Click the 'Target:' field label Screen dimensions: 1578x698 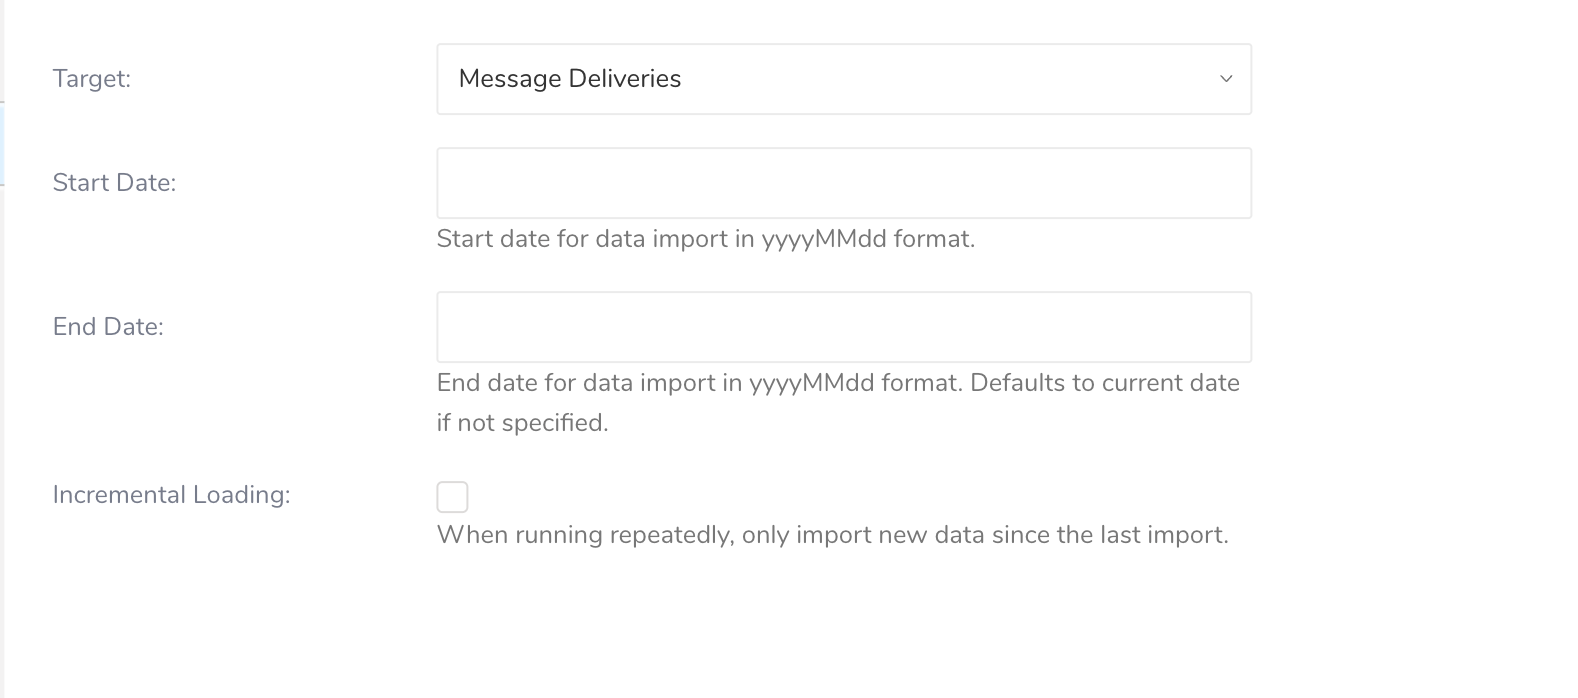coord(92,79)
